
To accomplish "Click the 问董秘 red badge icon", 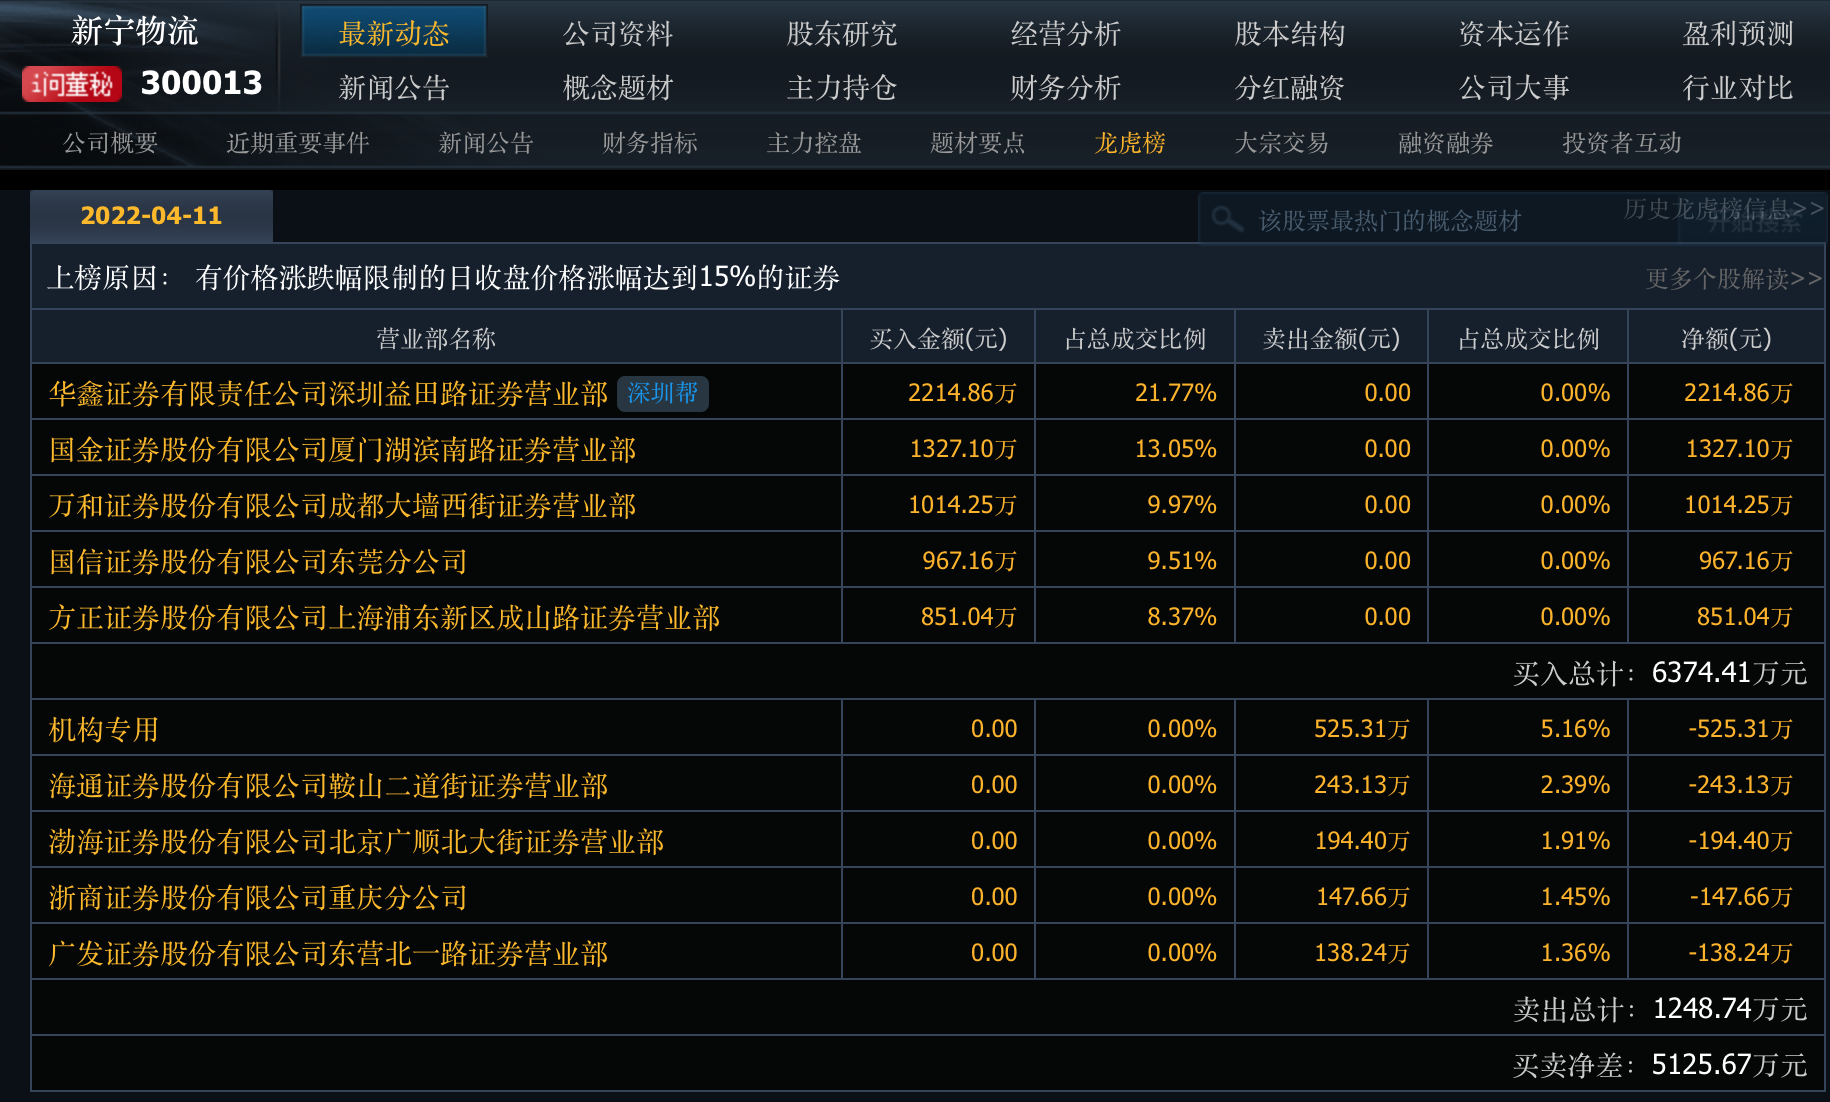I will click(x=72, y=84).
